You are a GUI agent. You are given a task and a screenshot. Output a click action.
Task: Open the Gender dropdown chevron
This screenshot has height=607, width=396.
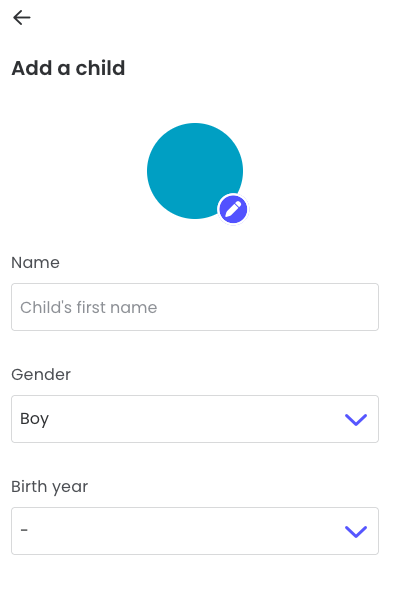(x=356, y=419)
